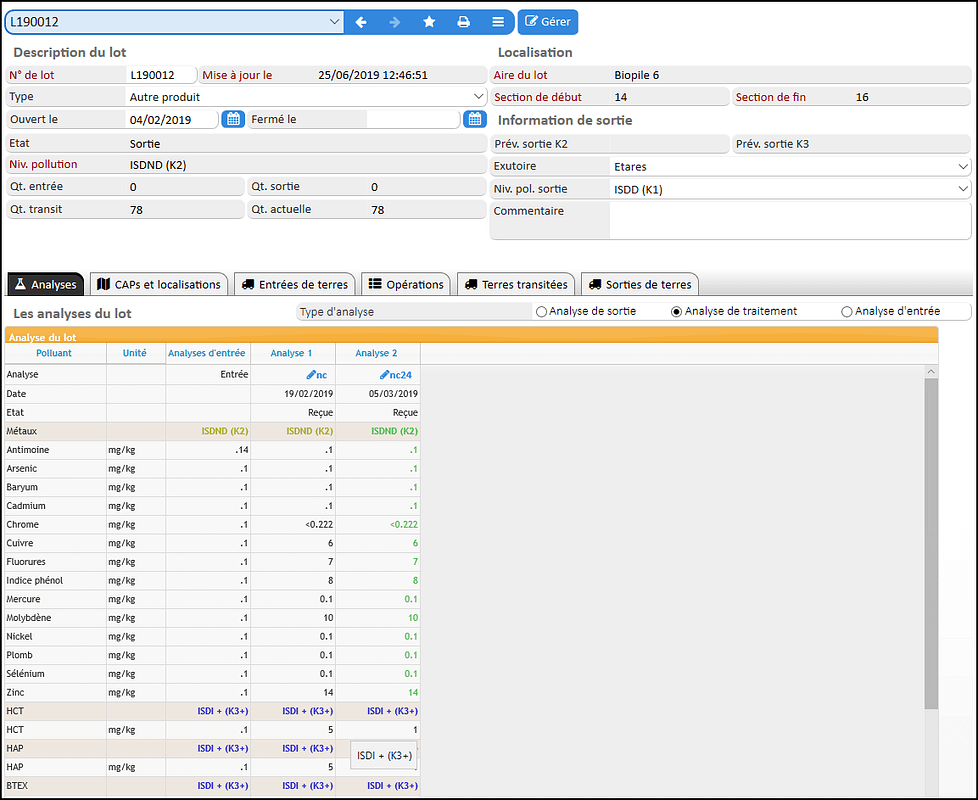Screen dimensions: 978x800
Task: Switch to the Opérations tab
Action: point(406,284)
